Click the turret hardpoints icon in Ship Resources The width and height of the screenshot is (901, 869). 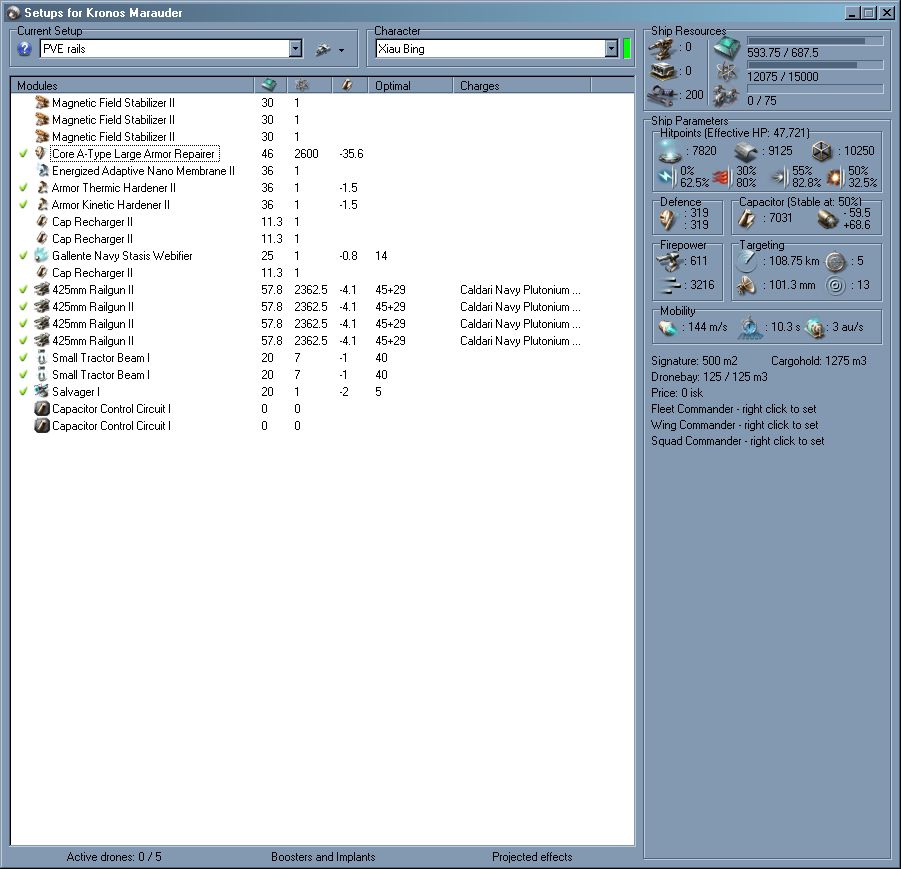pos(662,48)
